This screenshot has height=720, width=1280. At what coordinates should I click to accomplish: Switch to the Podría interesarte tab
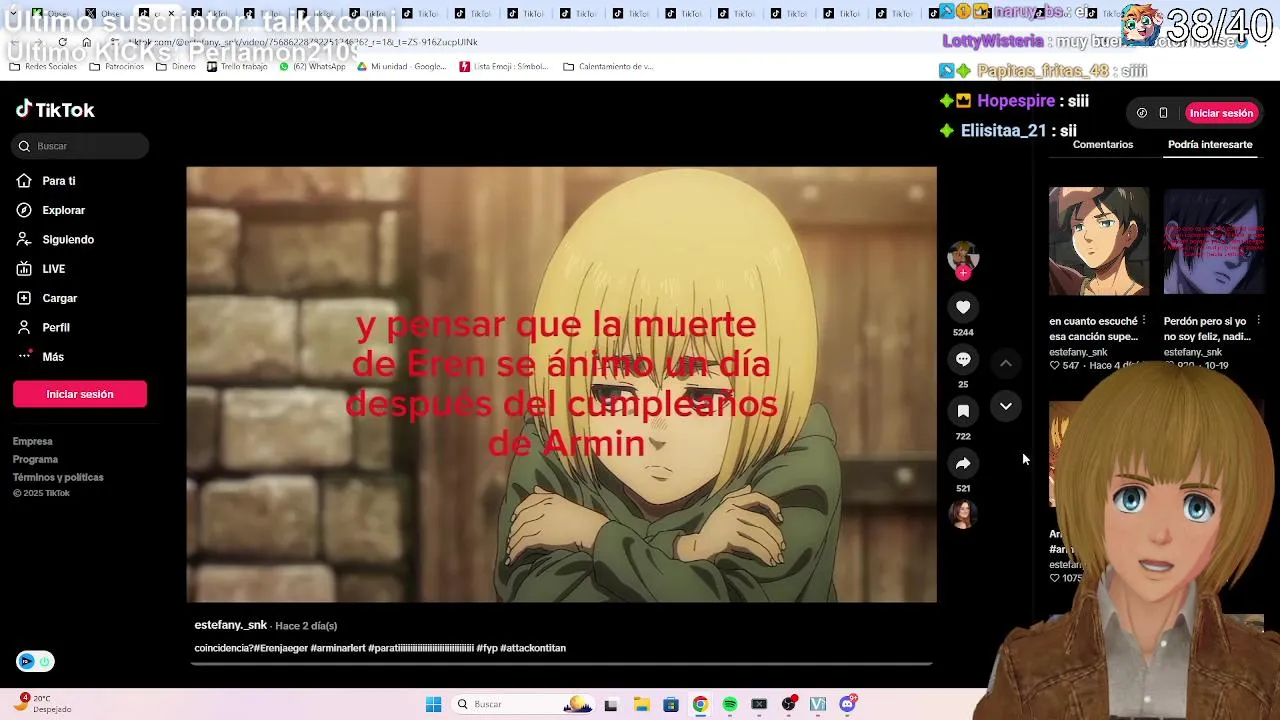[x=1210, y=144]
